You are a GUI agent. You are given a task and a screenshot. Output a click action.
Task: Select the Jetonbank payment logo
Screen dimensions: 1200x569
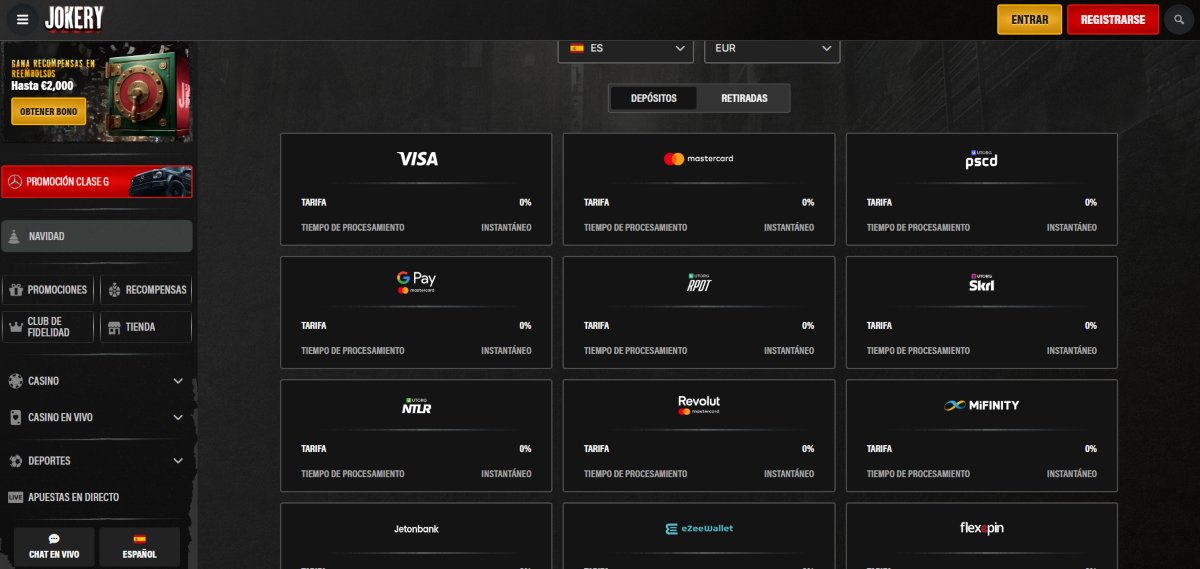click(x=416, y=528)
